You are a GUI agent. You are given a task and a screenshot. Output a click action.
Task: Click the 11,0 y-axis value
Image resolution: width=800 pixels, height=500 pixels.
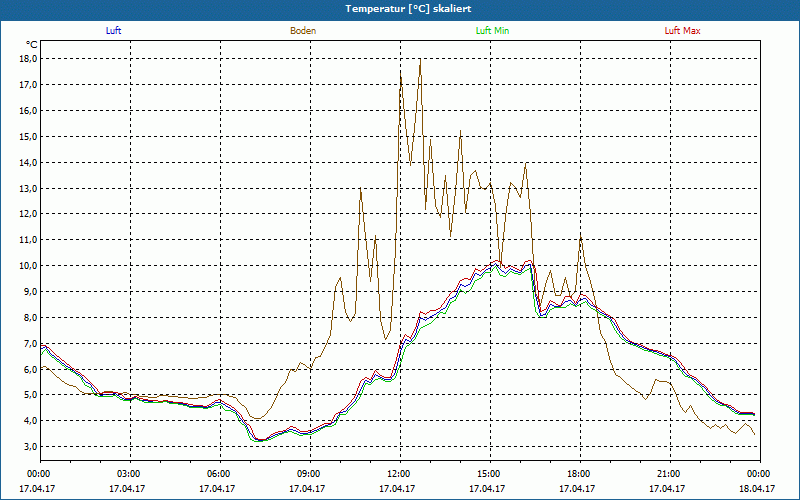point(28,240)
